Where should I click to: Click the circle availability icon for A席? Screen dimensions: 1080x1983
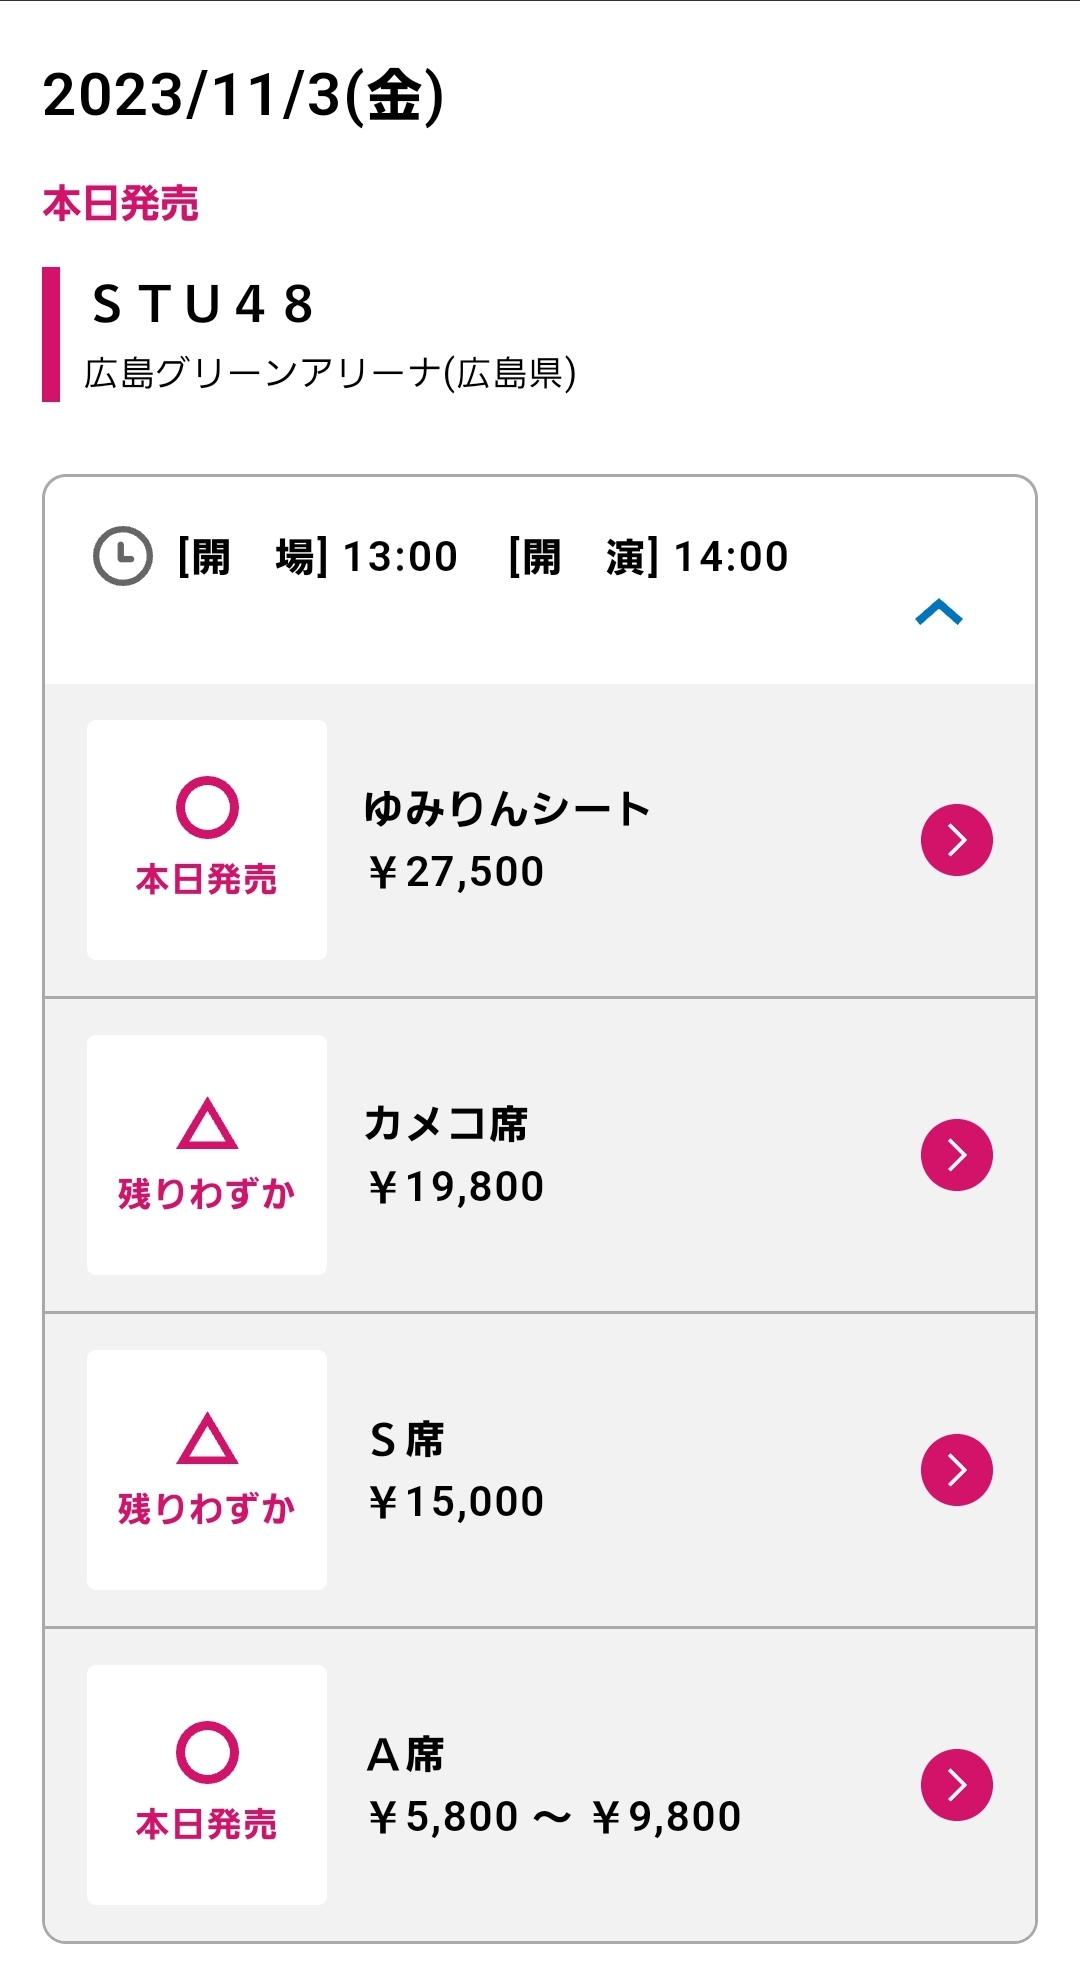coord(207,1752)
